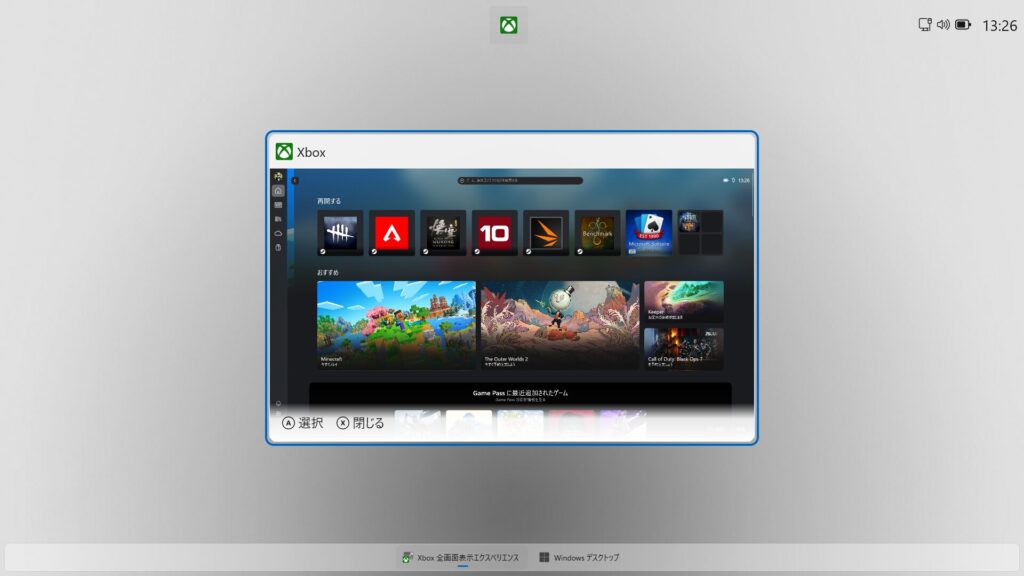This screenshot has width=1024, height=576.
Task: Select the cloud gaming icon in the sidebar
Action: [278, 232]
